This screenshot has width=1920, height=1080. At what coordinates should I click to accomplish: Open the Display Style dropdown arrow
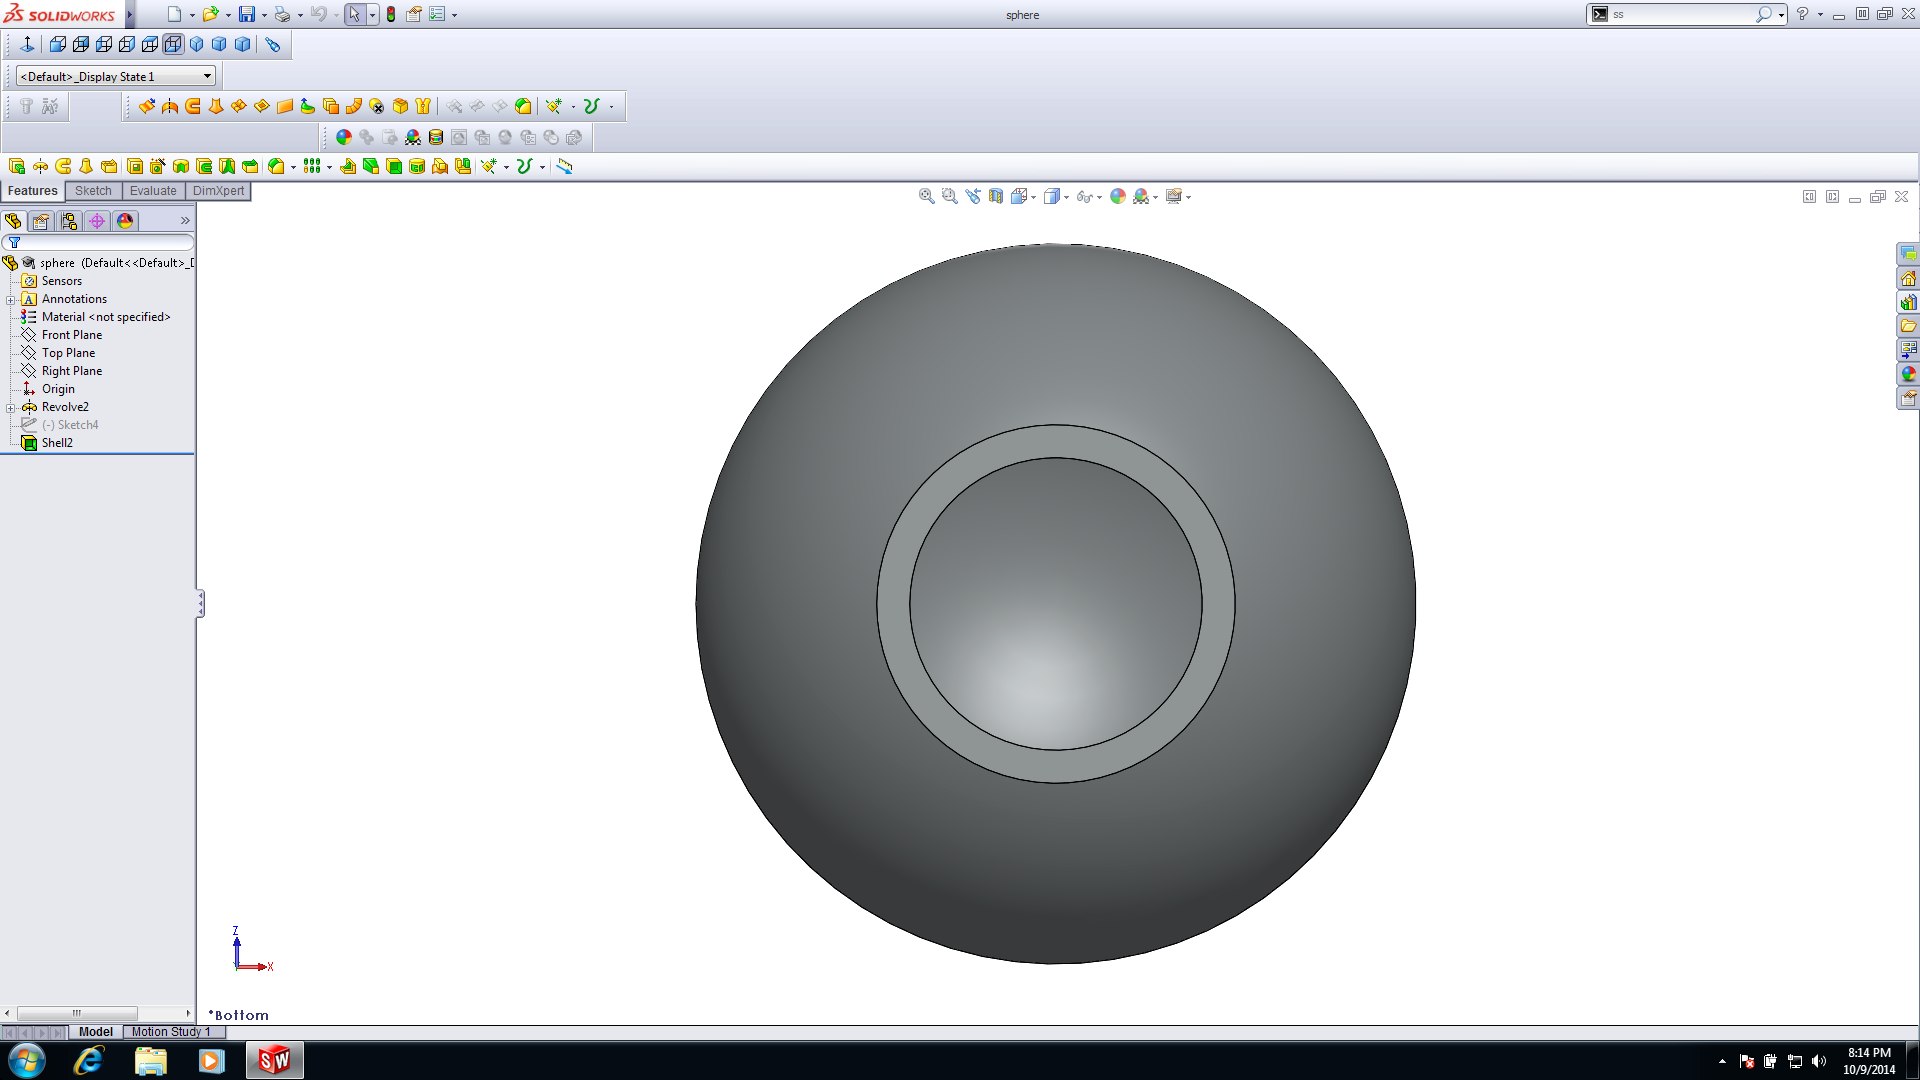pyautogui.click(x=1066, y=197)
